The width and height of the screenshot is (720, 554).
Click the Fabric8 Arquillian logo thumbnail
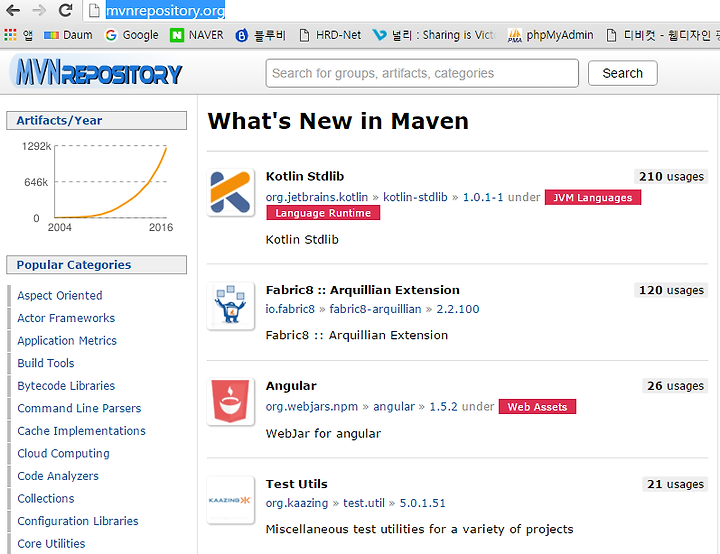click(231, 305)
